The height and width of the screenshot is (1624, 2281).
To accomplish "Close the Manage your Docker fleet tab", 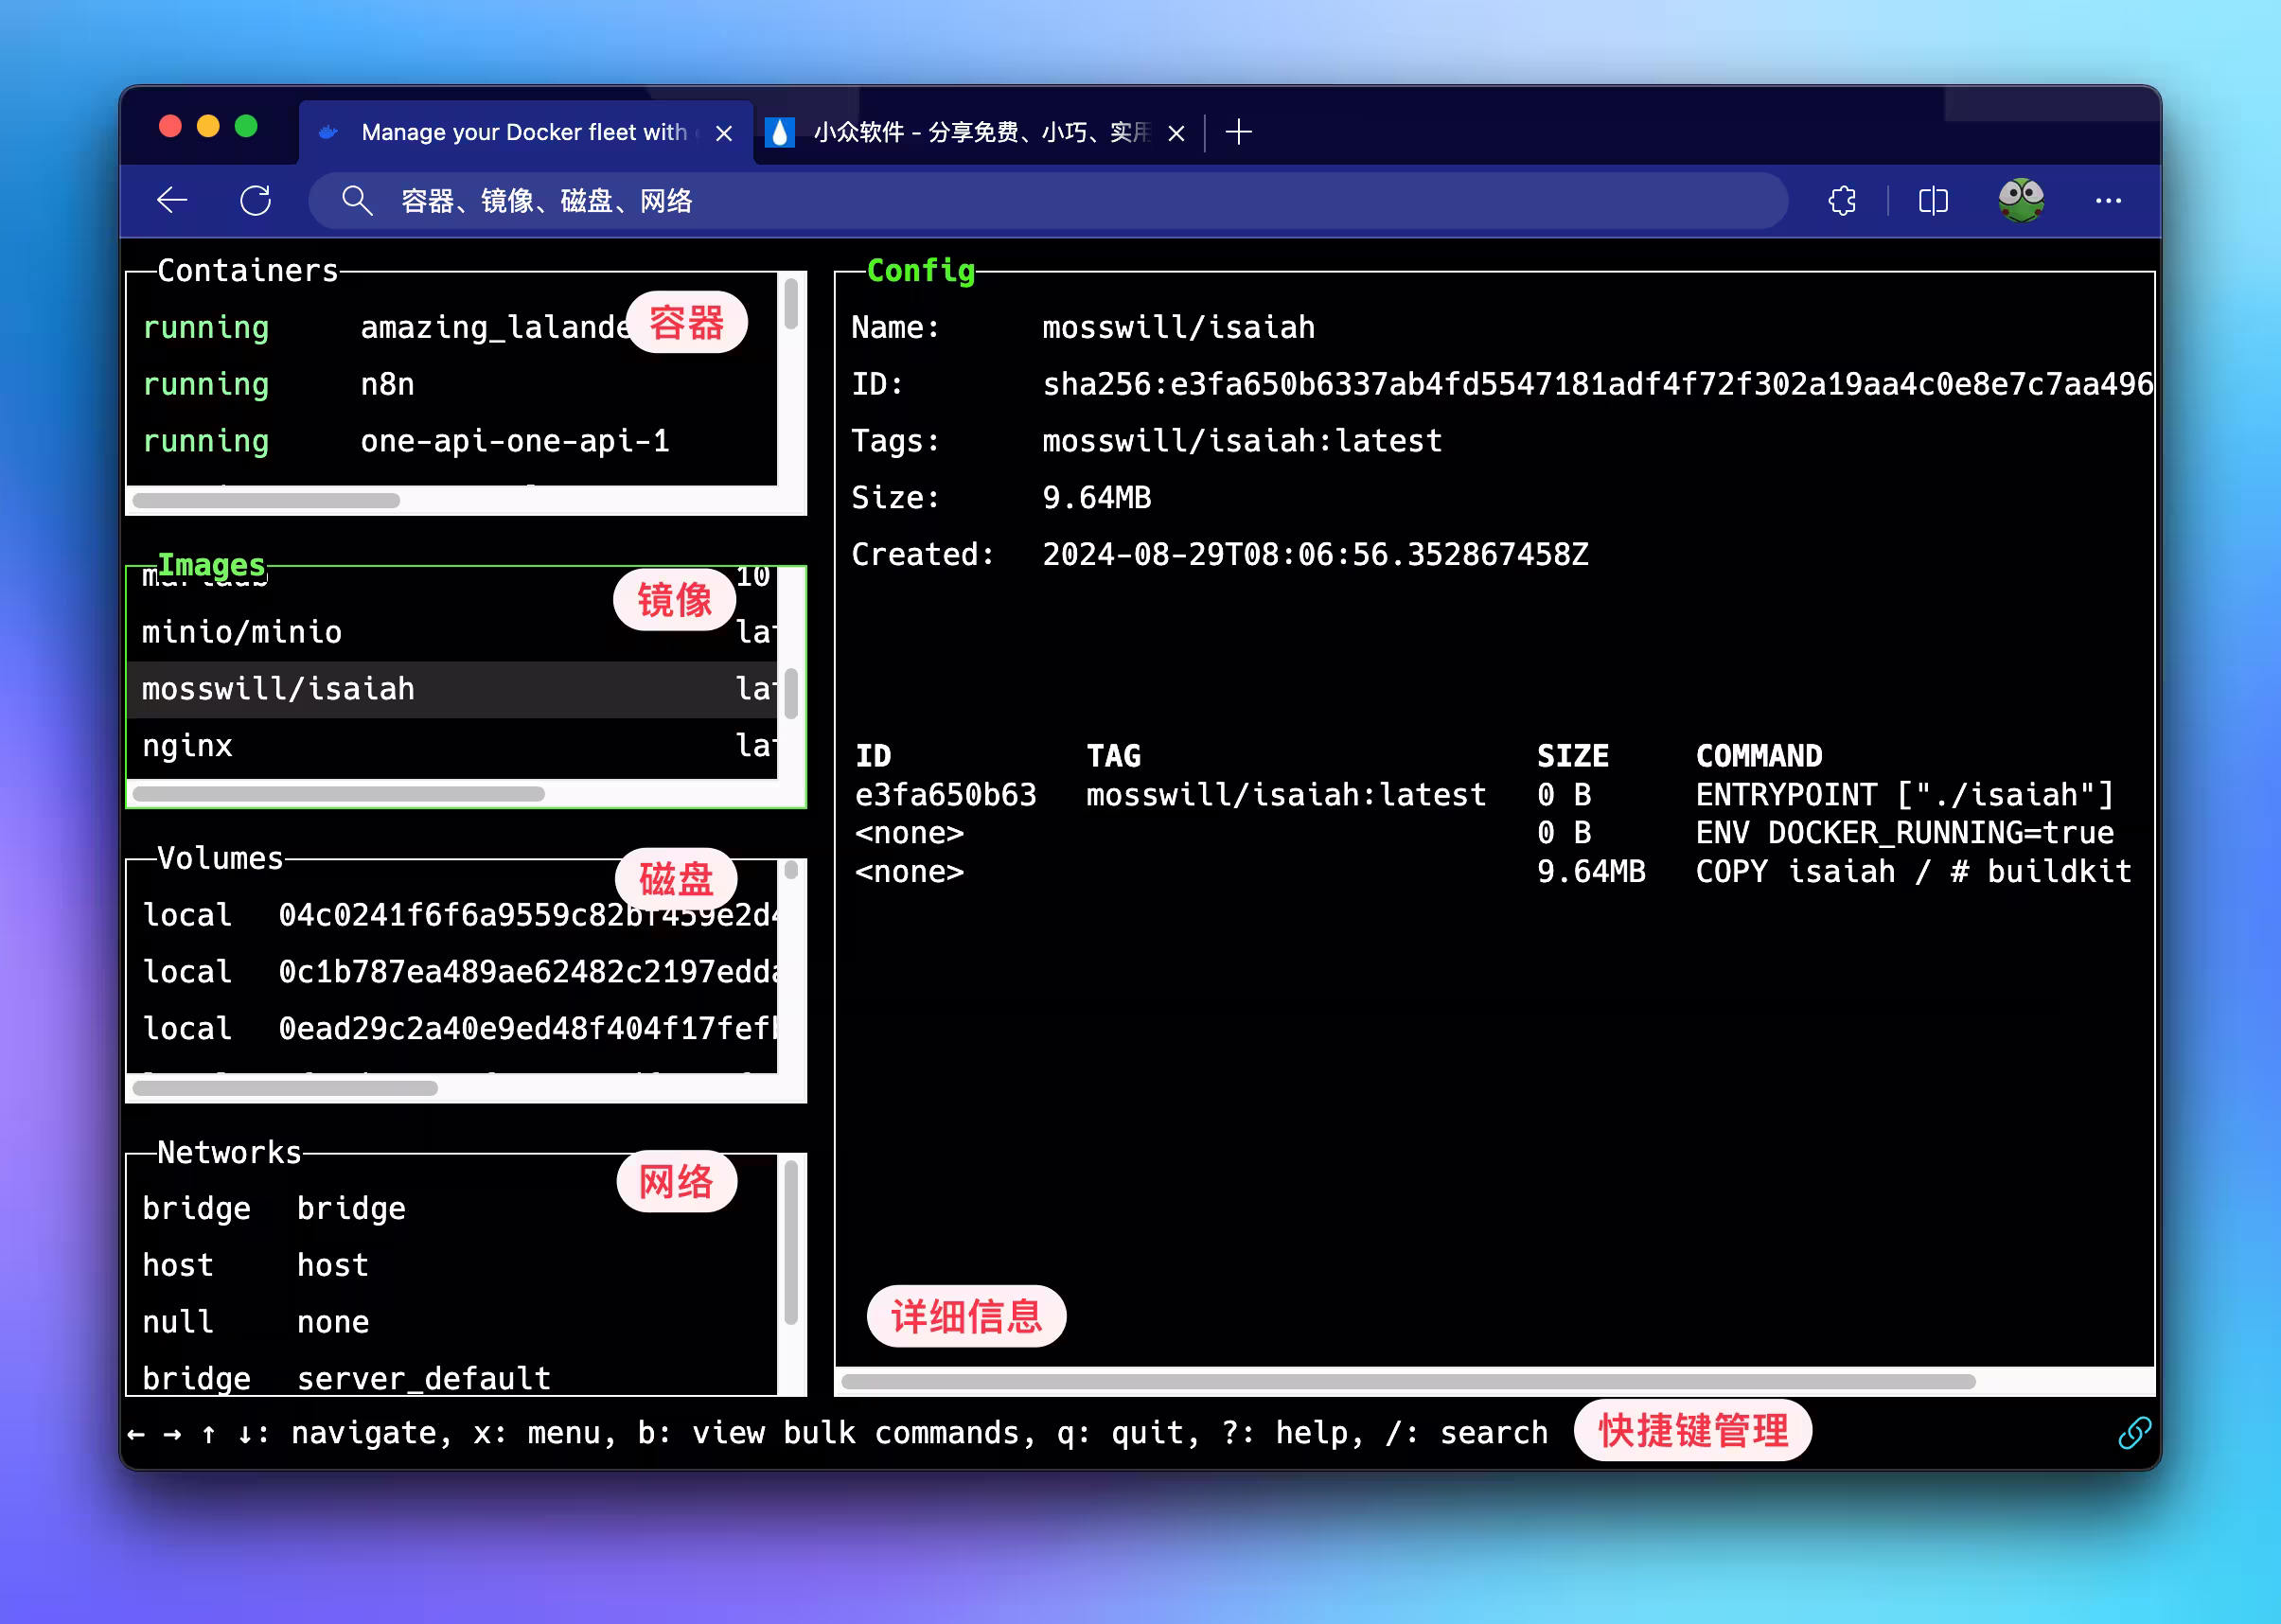I will tap(724, 133).
